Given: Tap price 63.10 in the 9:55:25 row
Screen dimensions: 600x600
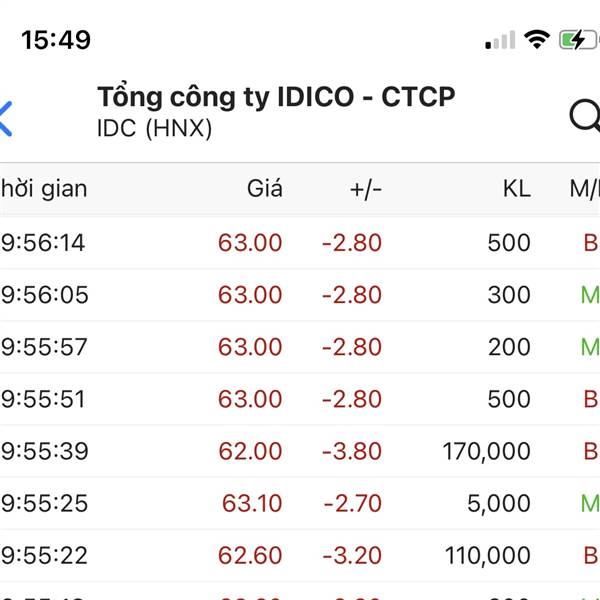Looking at the screenshot, I should 252,503.
